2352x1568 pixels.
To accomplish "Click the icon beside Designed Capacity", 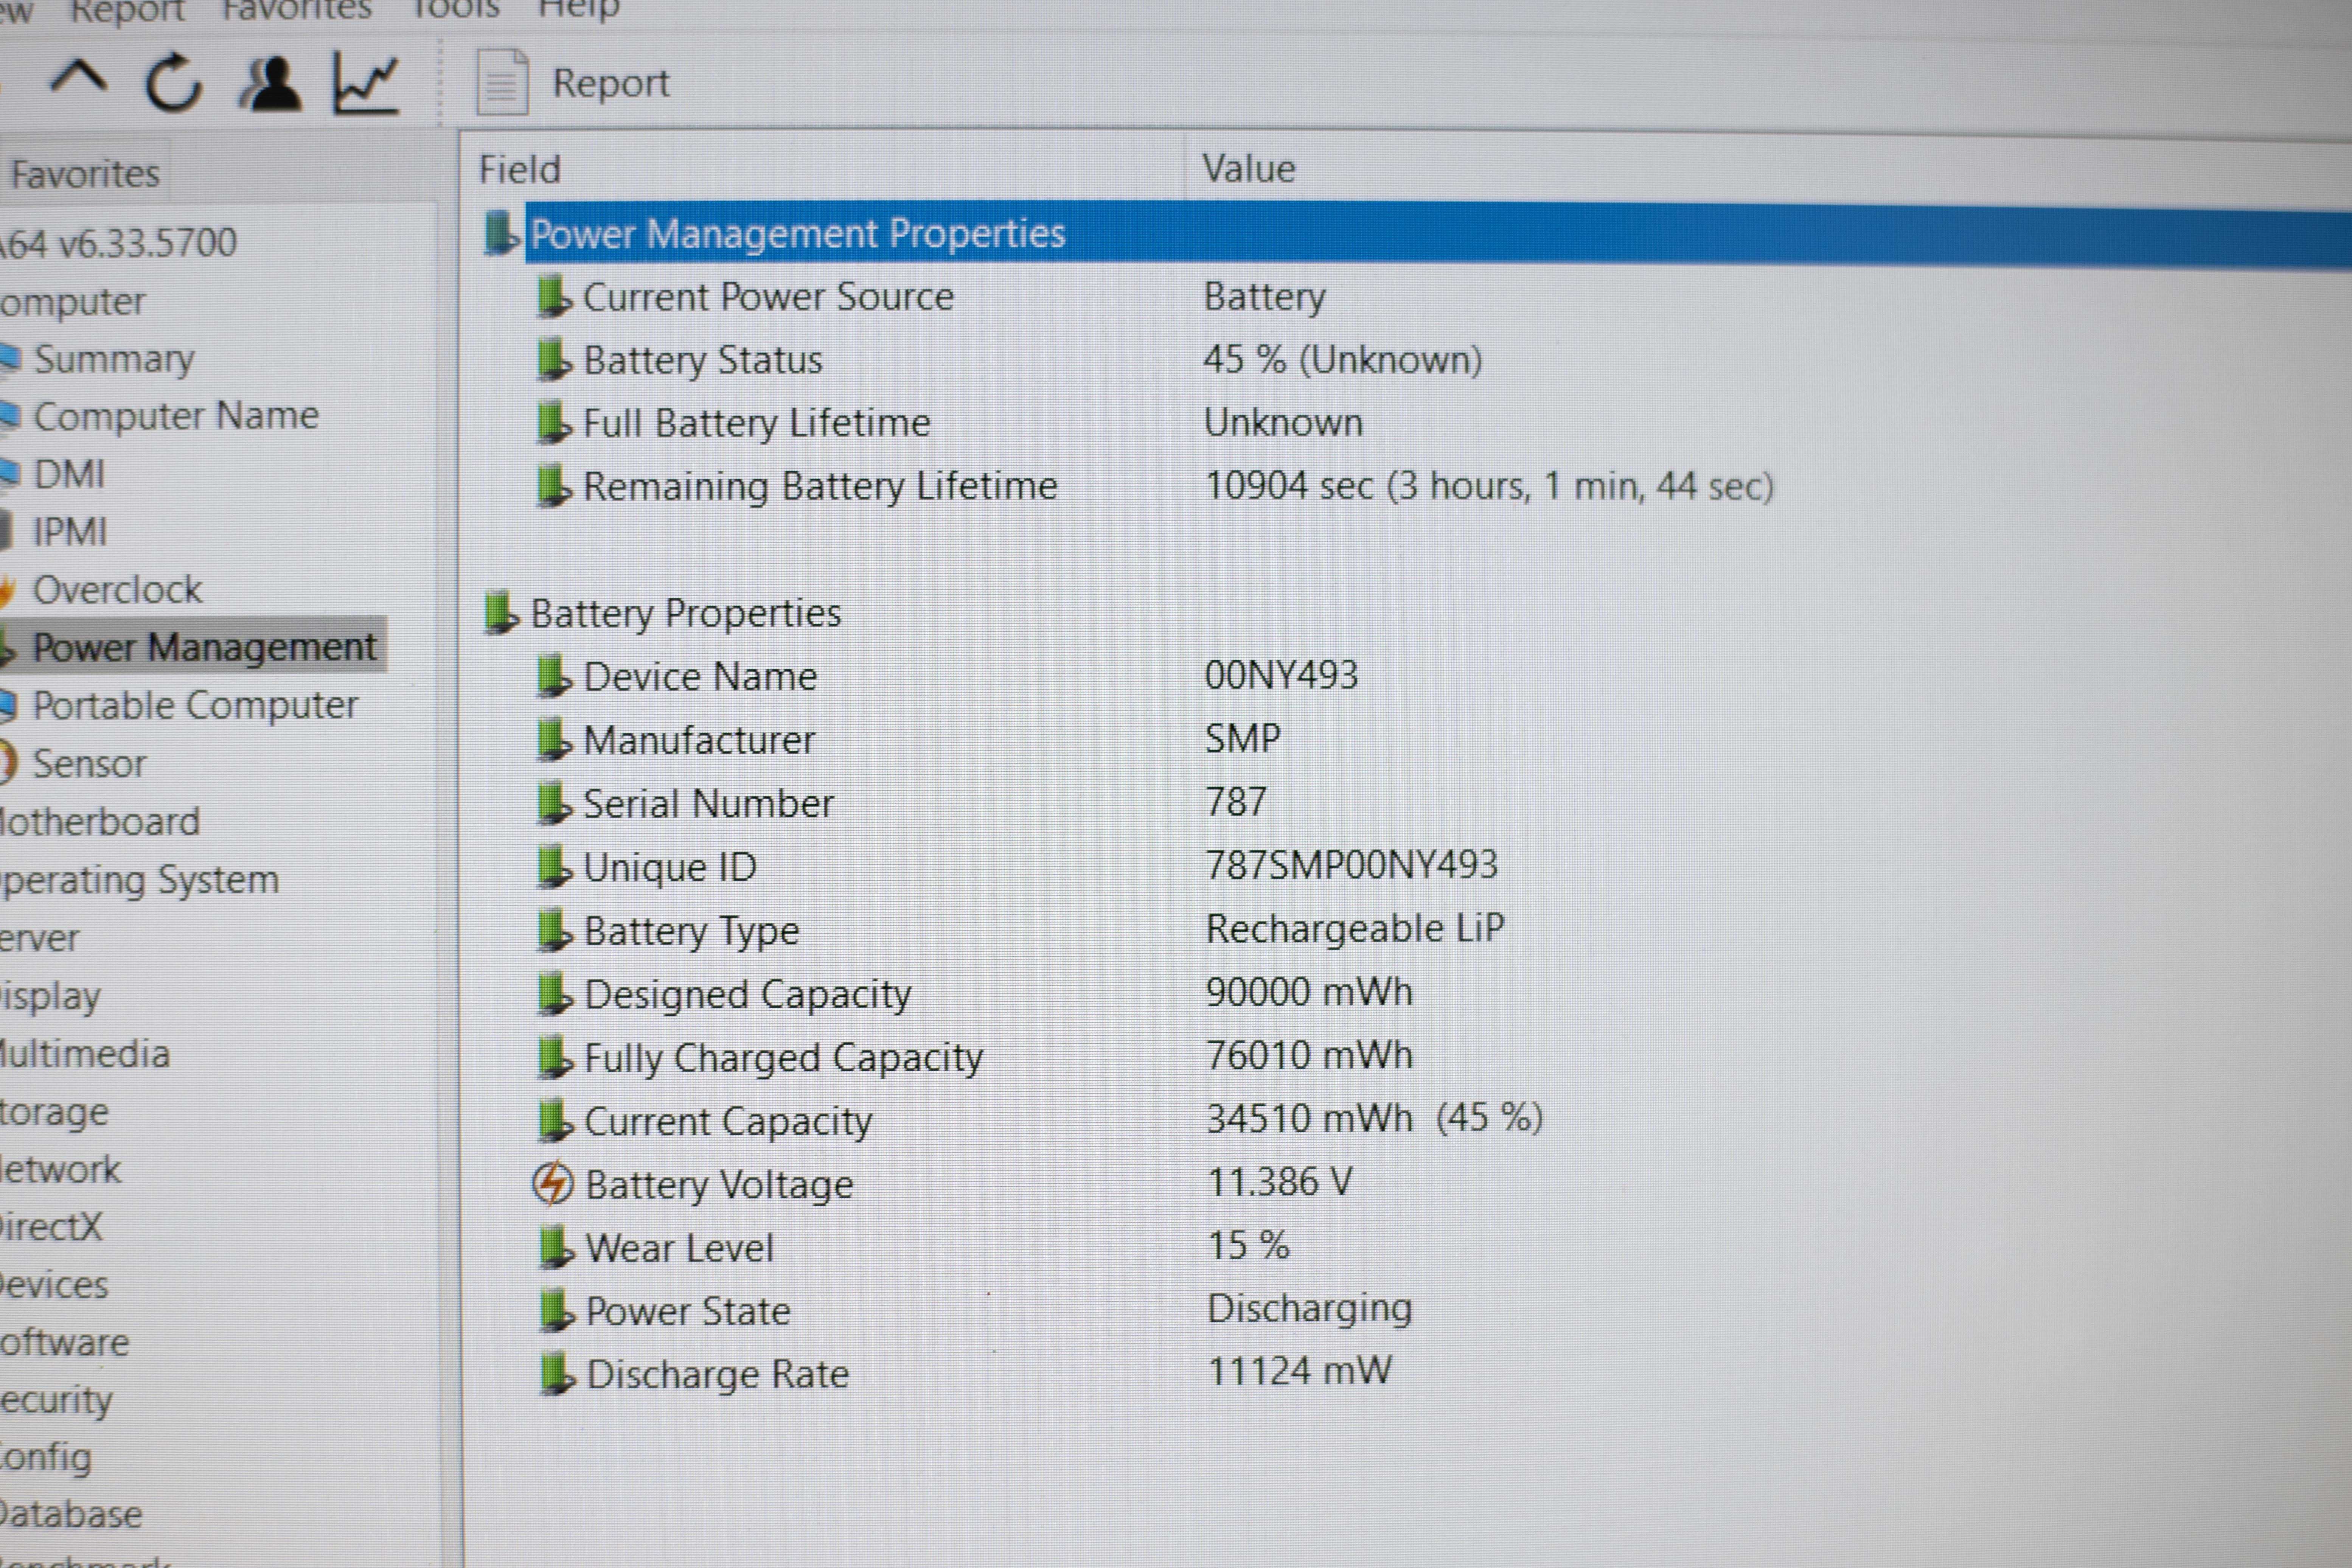I will coord(554,994).
